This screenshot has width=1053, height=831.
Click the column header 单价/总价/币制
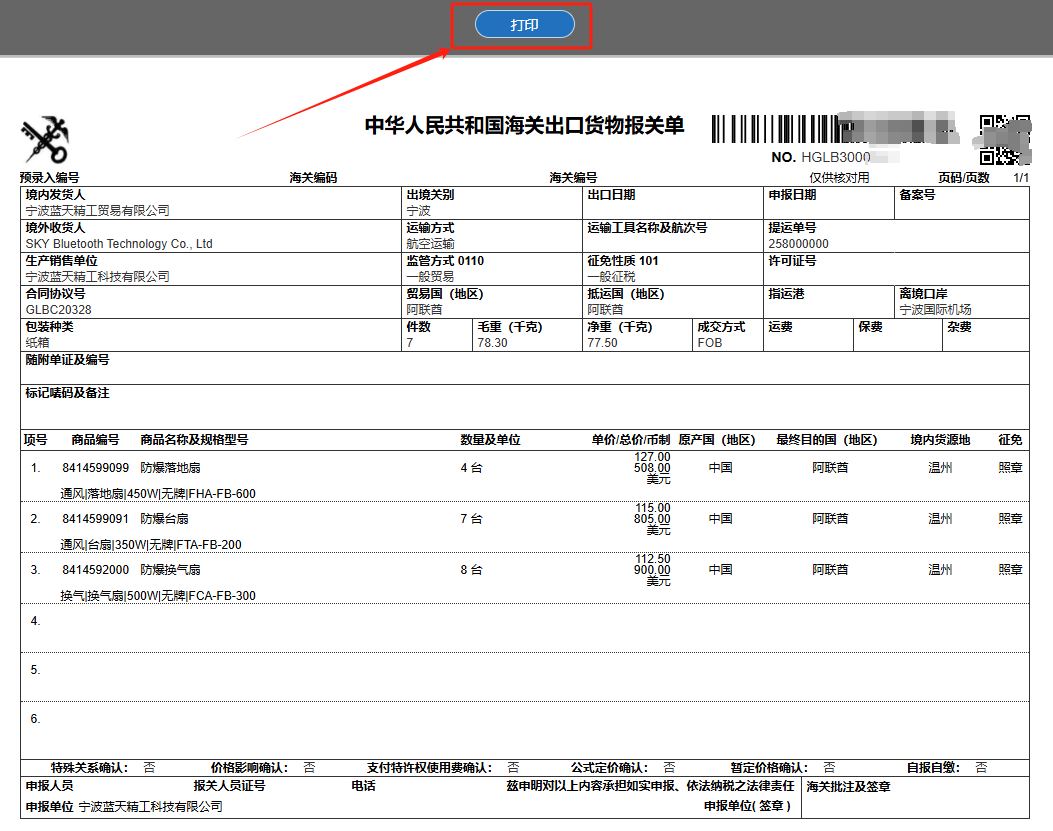[x=631, y=440]
